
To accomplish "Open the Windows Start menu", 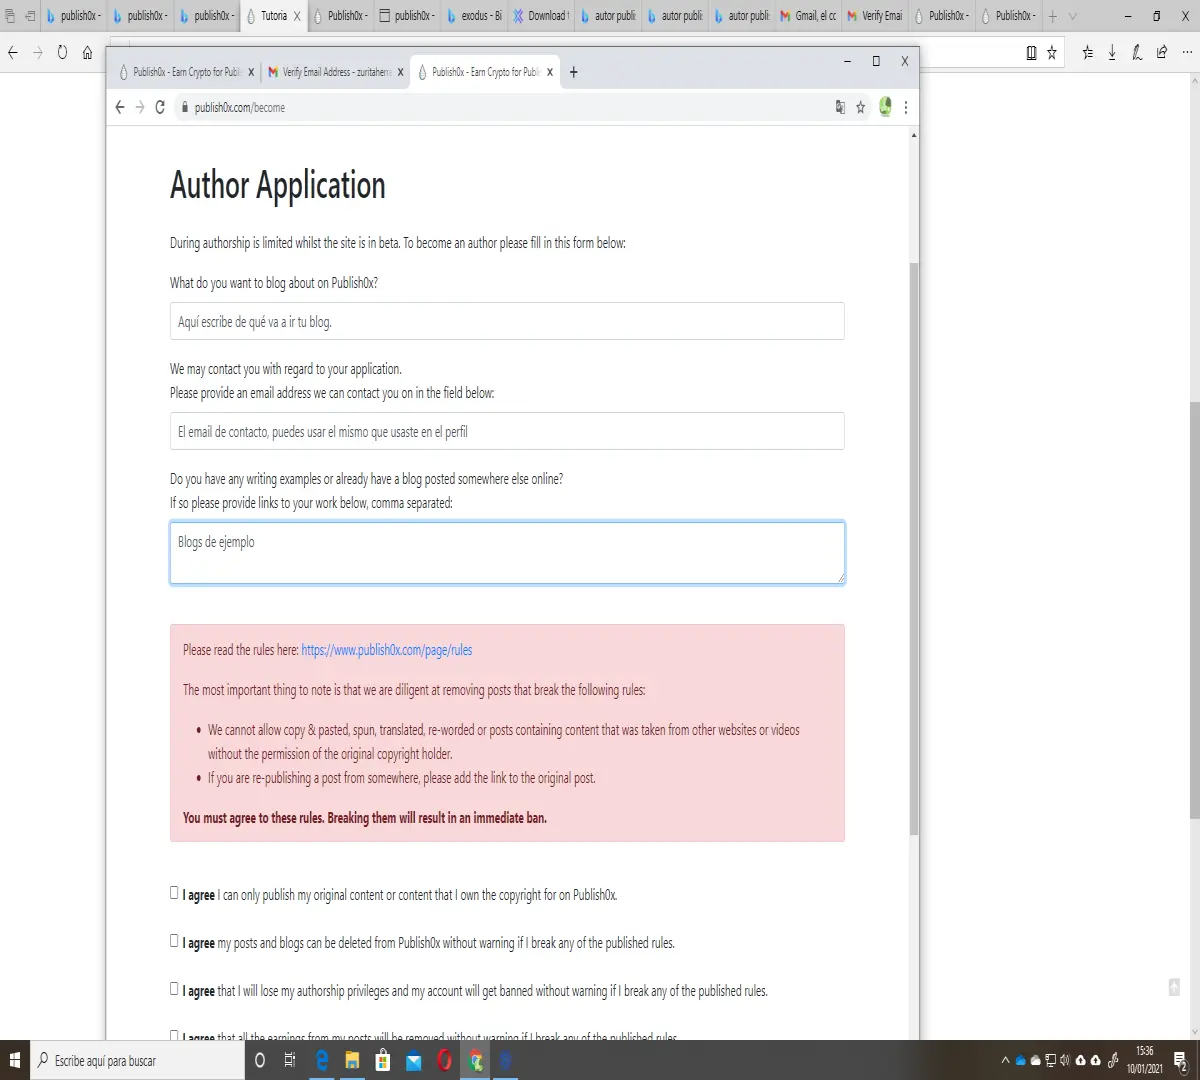I will [x=15, y=1060].
